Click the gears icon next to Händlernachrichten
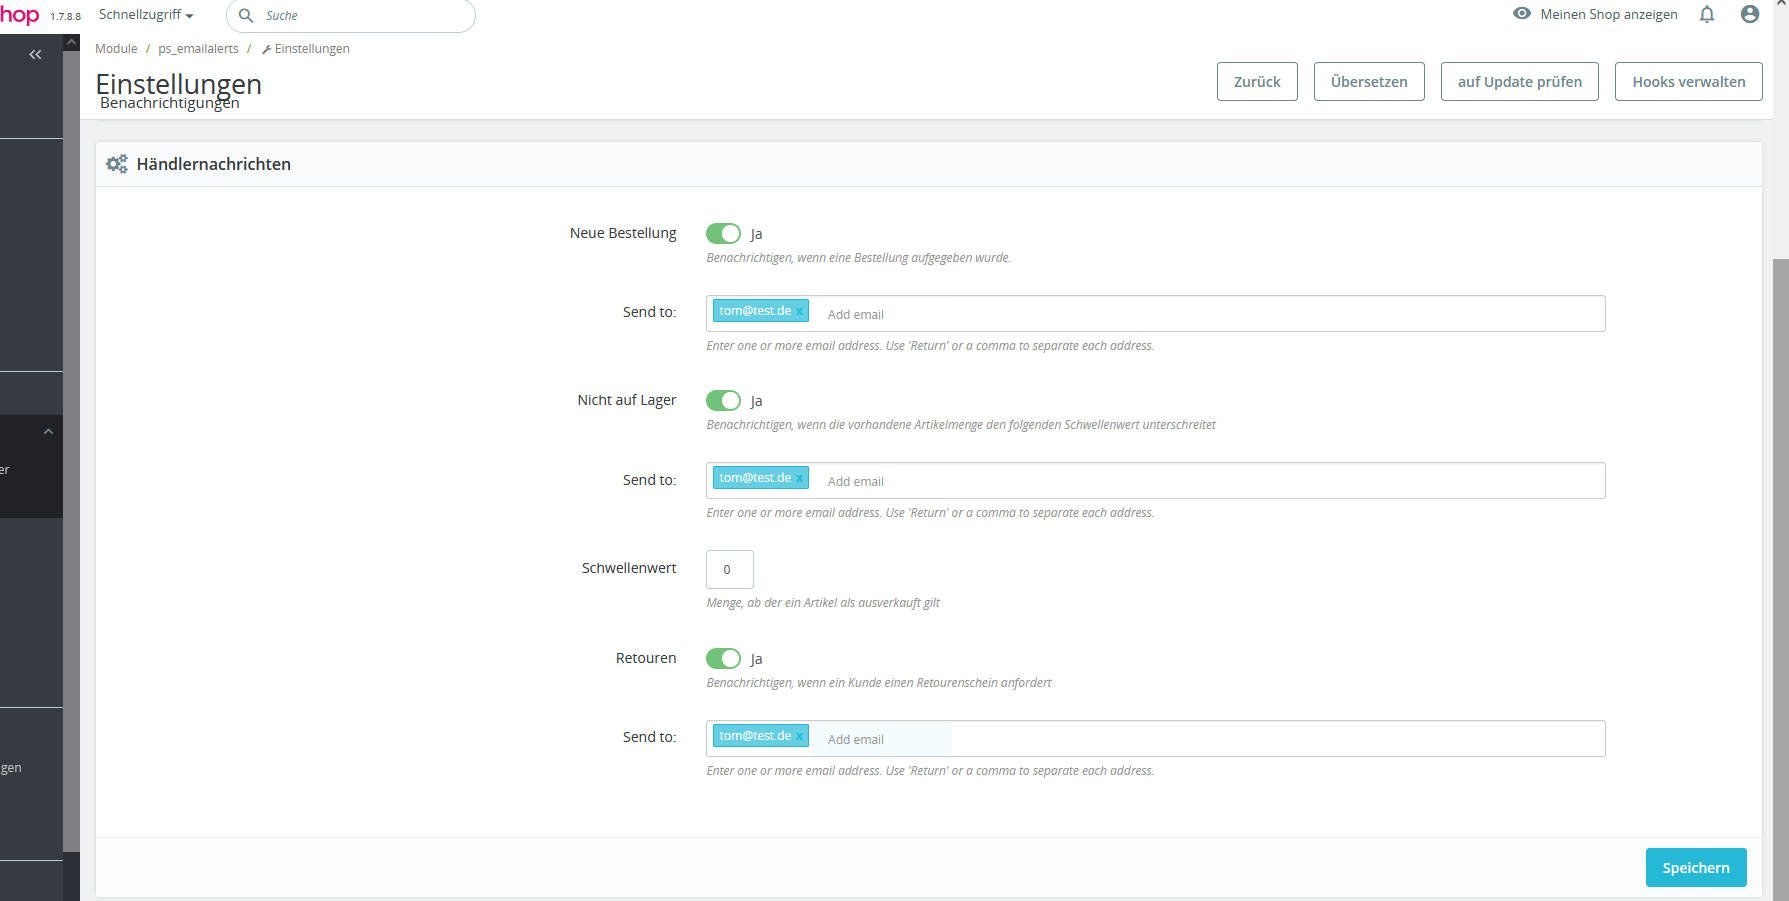 click(x=117, y=164)
